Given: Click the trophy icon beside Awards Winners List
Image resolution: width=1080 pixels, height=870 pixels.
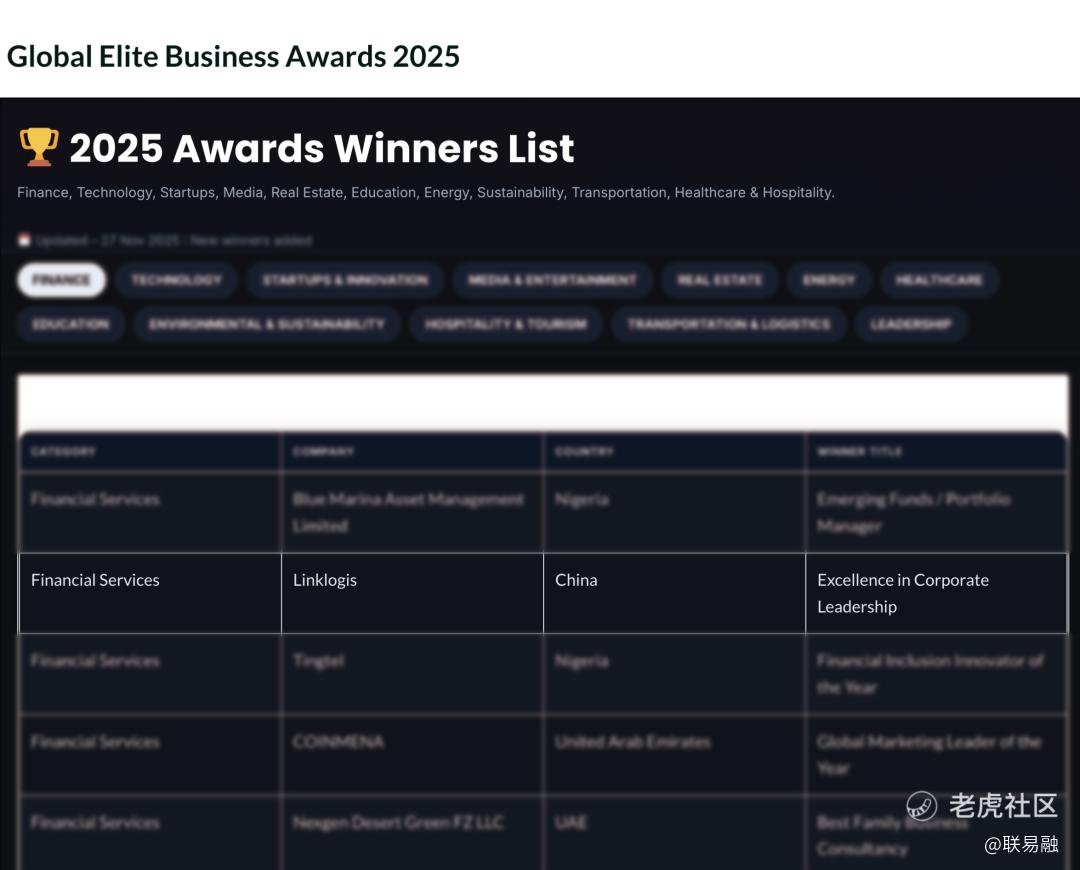Looking at the screenshot, I should coord(39,147).
